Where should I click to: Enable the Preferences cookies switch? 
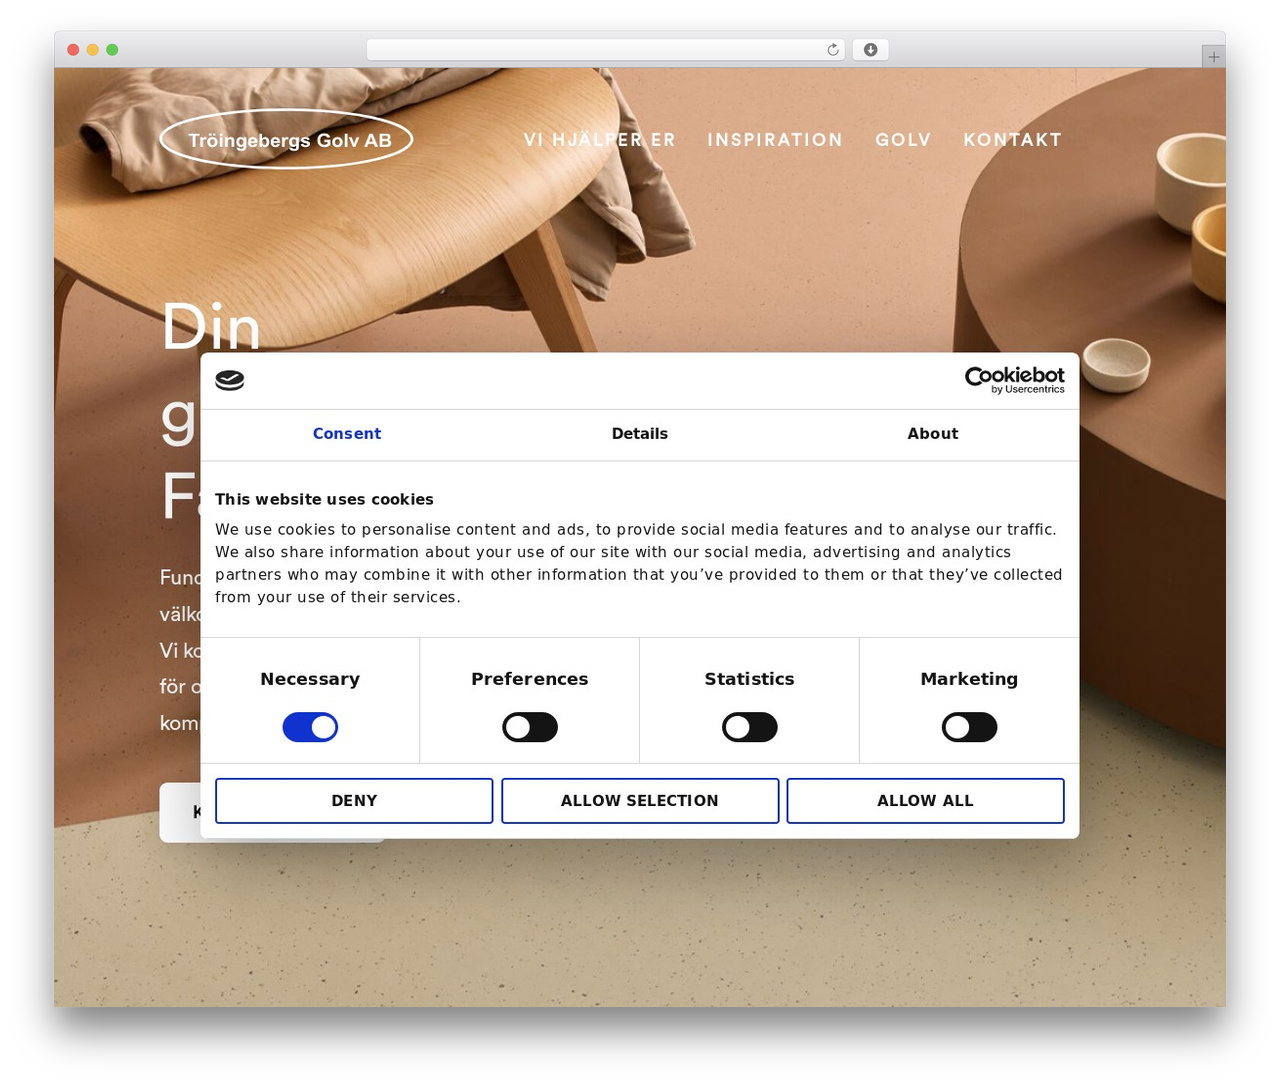(530, 727)
